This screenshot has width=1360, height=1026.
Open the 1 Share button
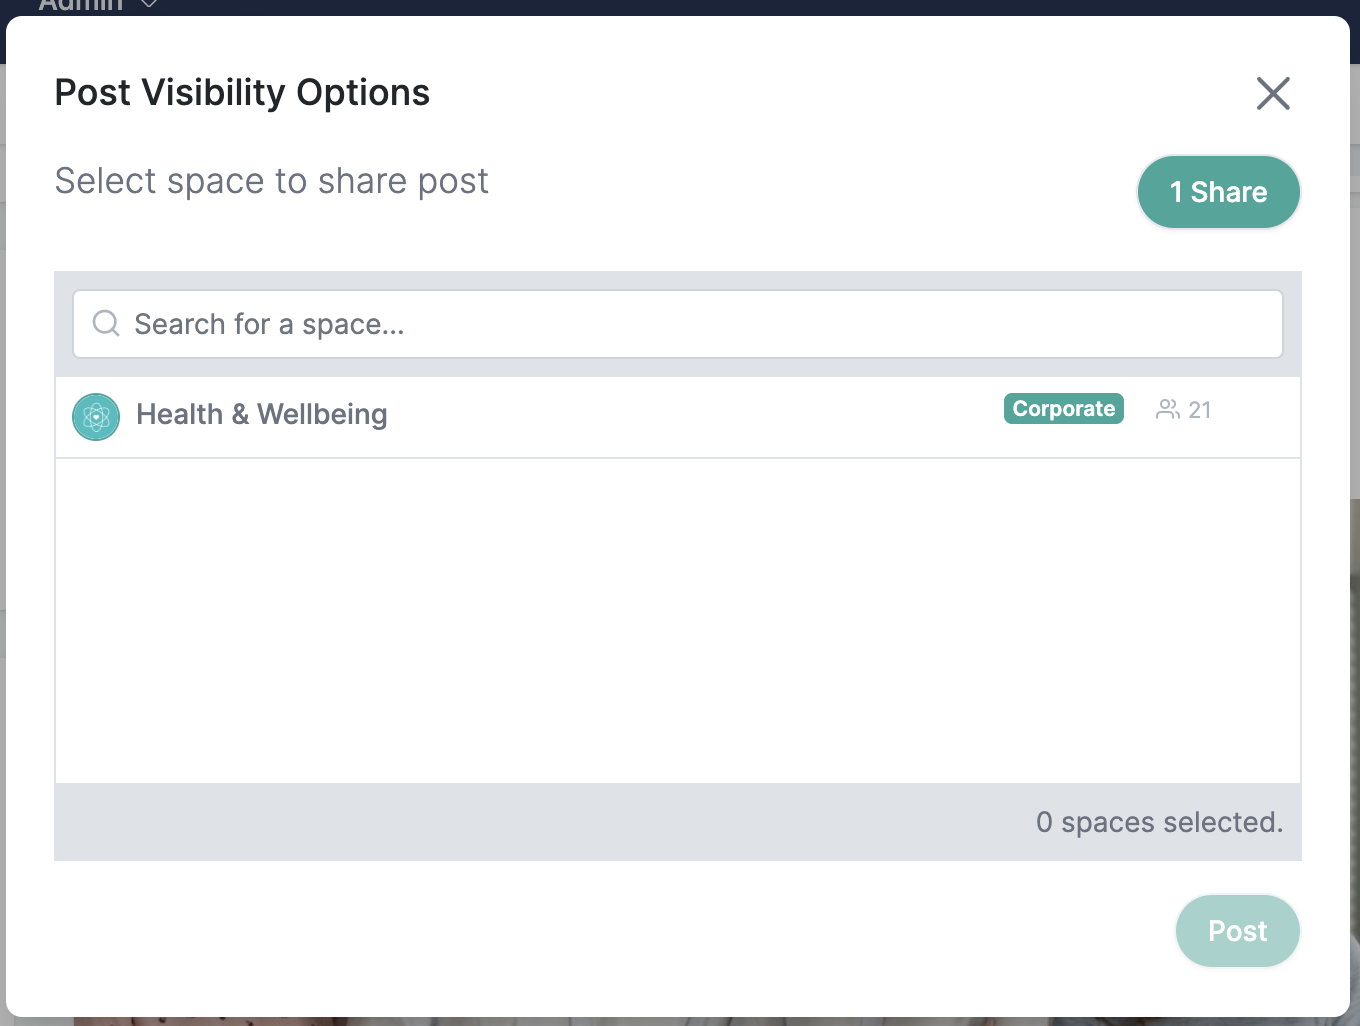pyautogui.click(x=1219, y=192)
